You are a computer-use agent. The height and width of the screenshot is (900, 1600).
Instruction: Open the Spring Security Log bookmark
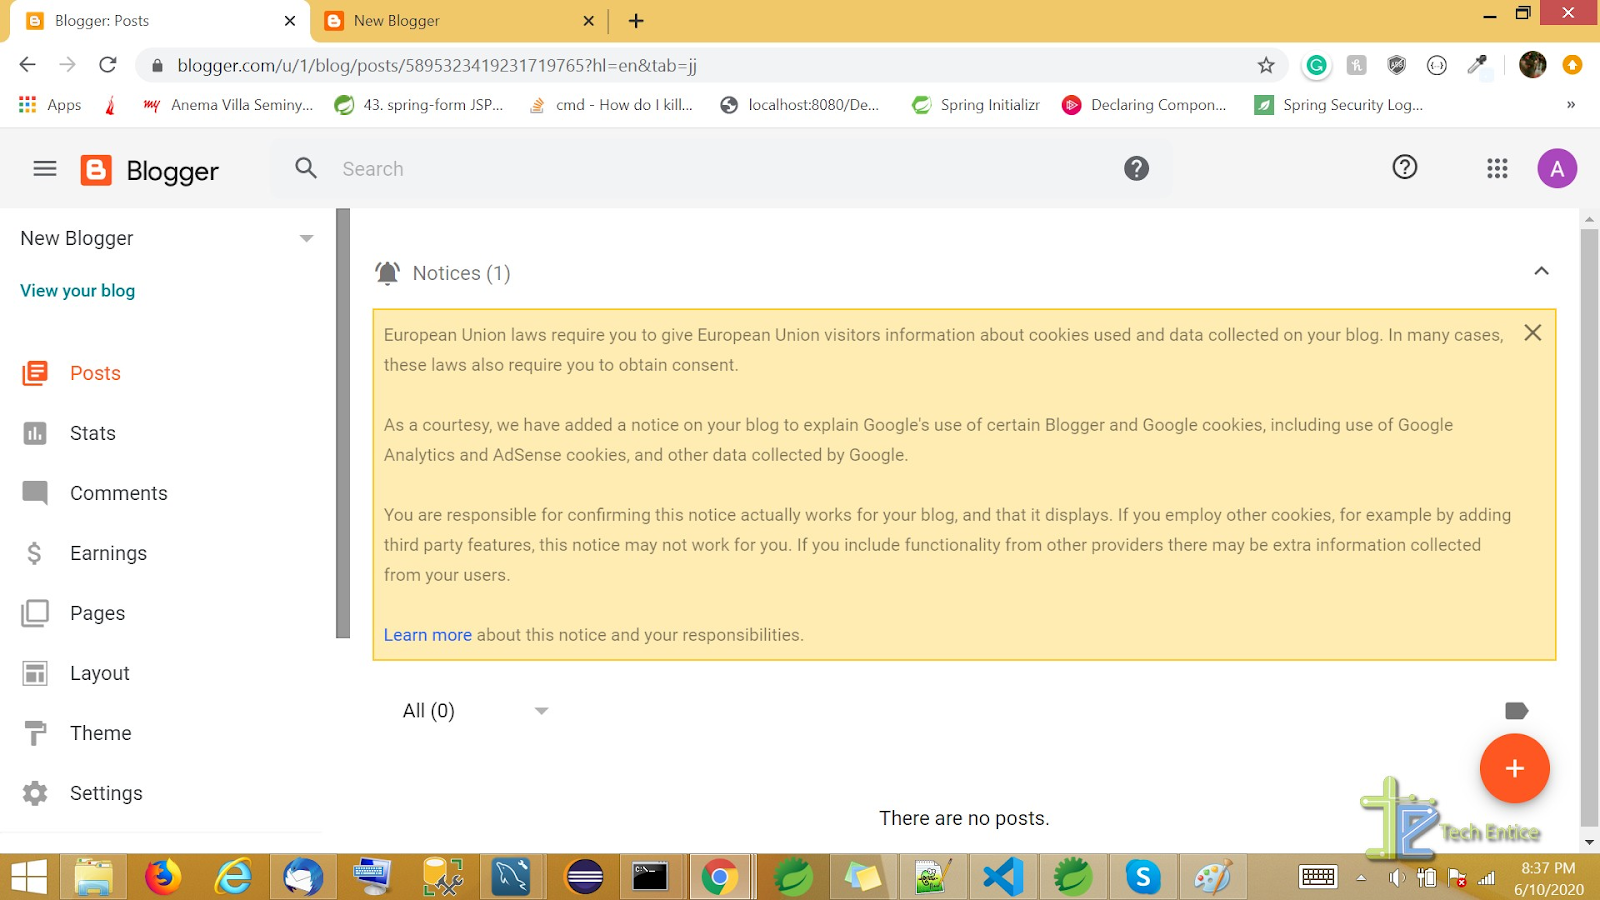(1339, 105)
